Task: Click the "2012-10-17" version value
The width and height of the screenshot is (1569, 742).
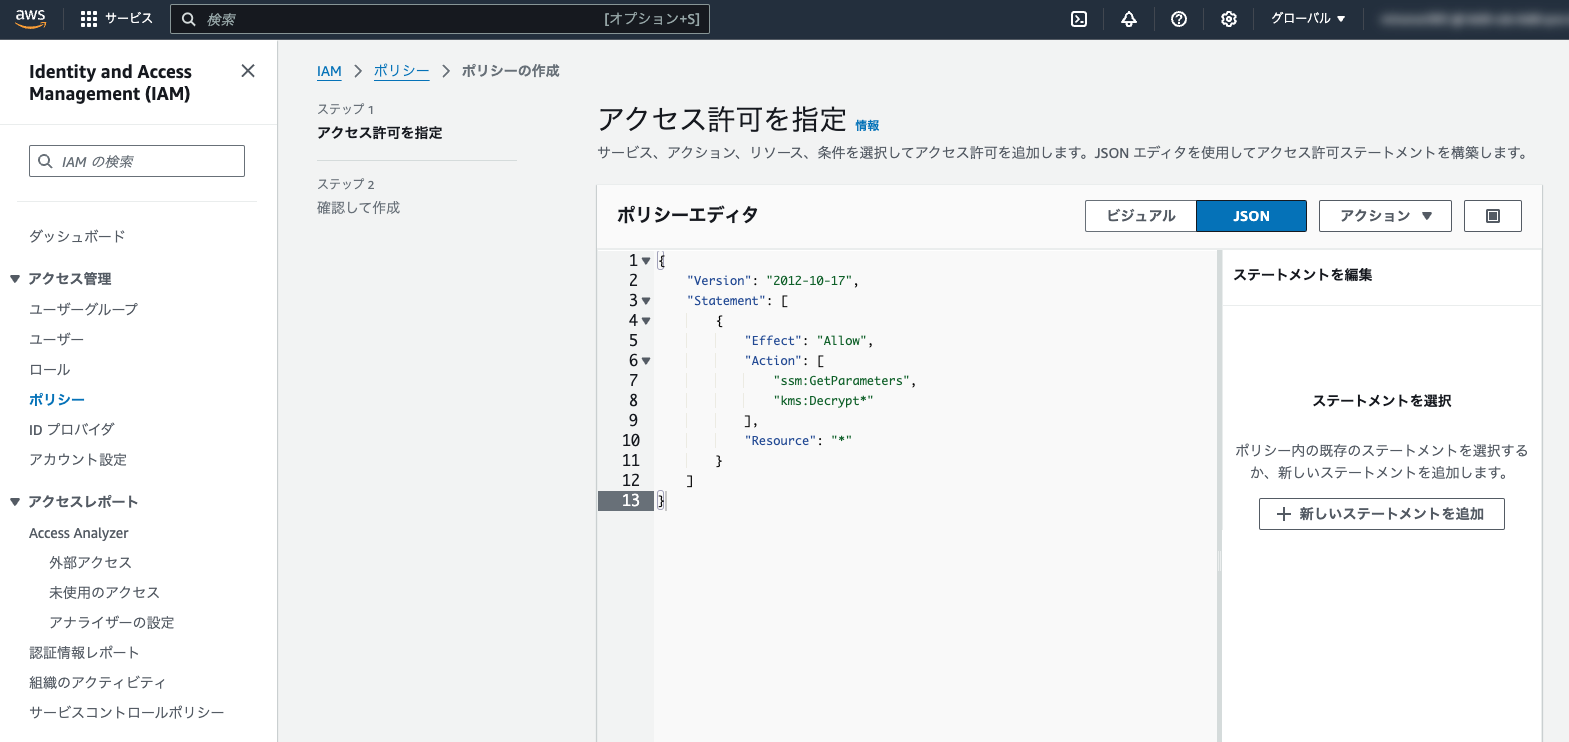Action: [809, 281]
